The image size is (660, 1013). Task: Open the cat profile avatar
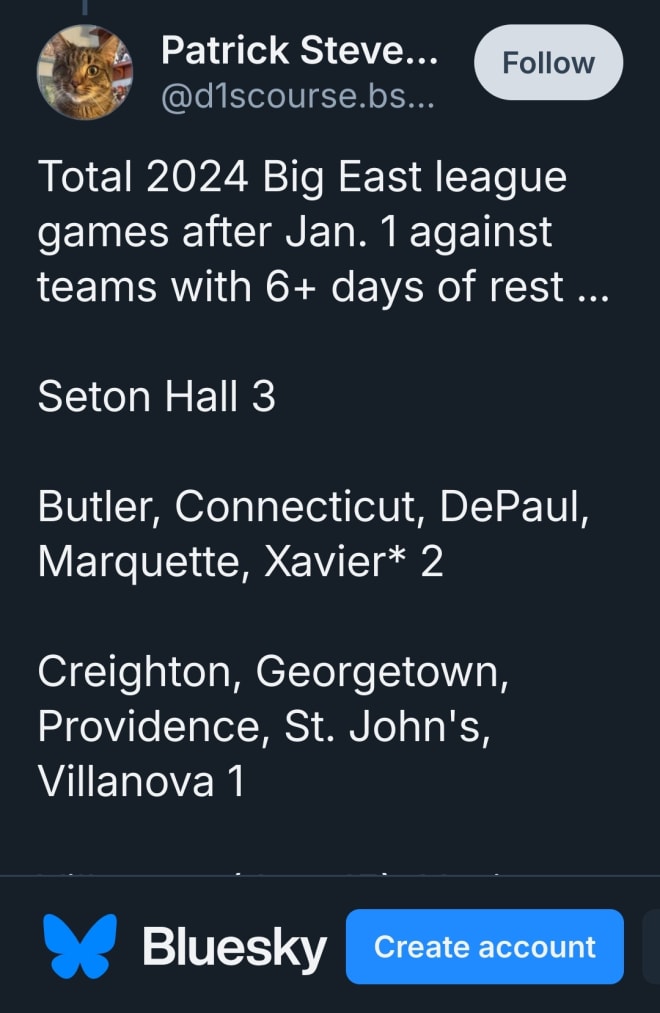(x=85, y=72)
